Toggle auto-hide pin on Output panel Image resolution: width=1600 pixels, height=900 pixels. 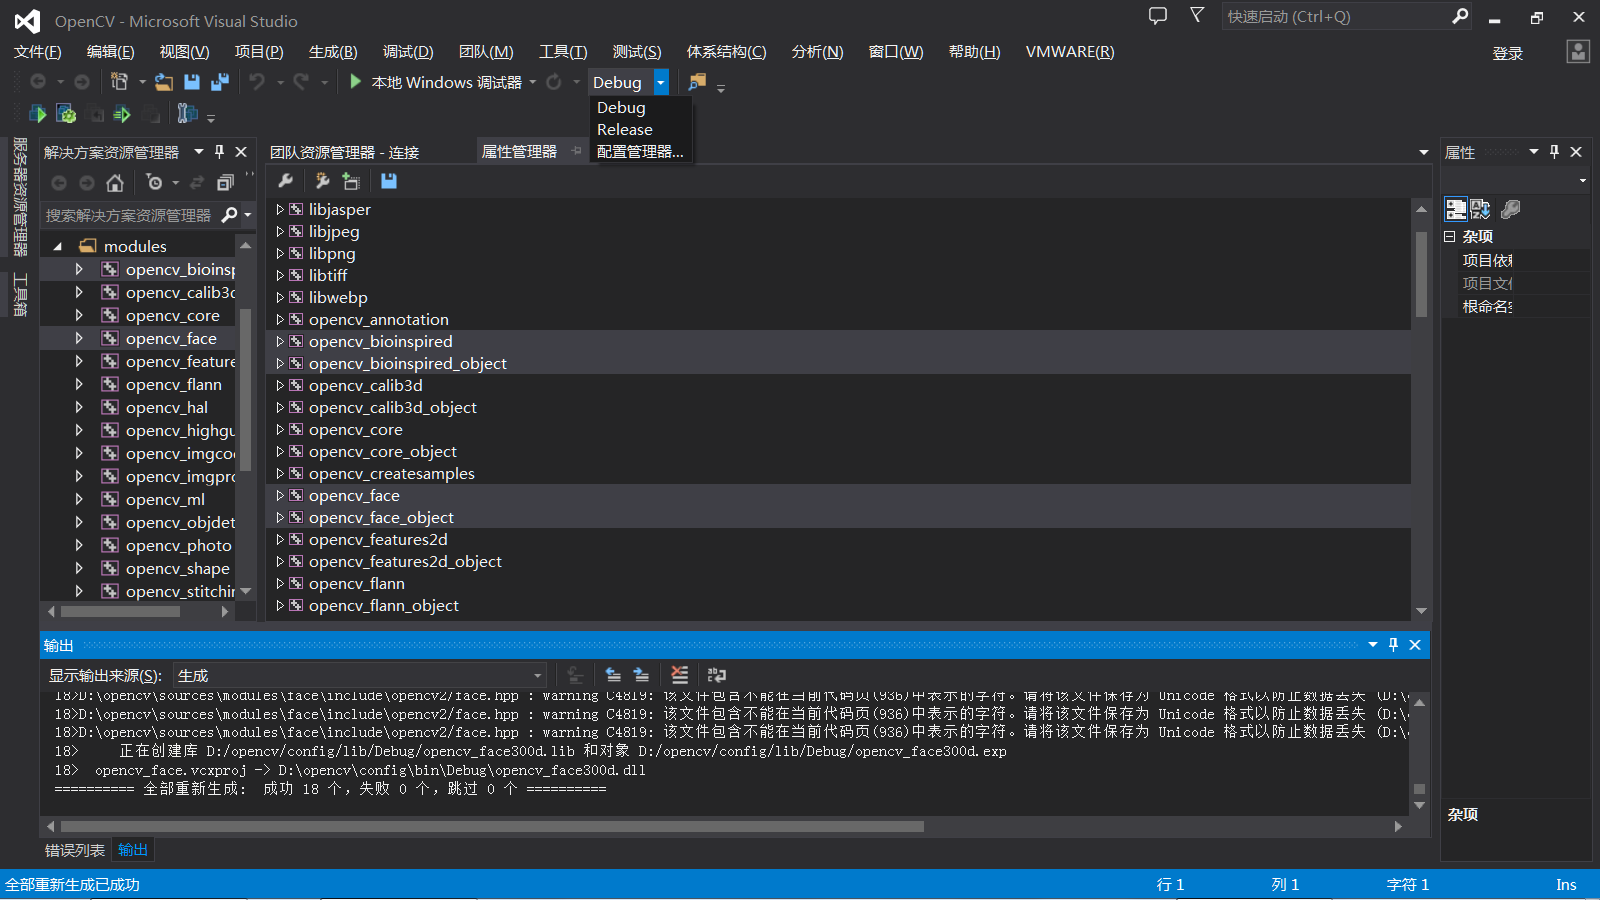tap(1393, 645)
